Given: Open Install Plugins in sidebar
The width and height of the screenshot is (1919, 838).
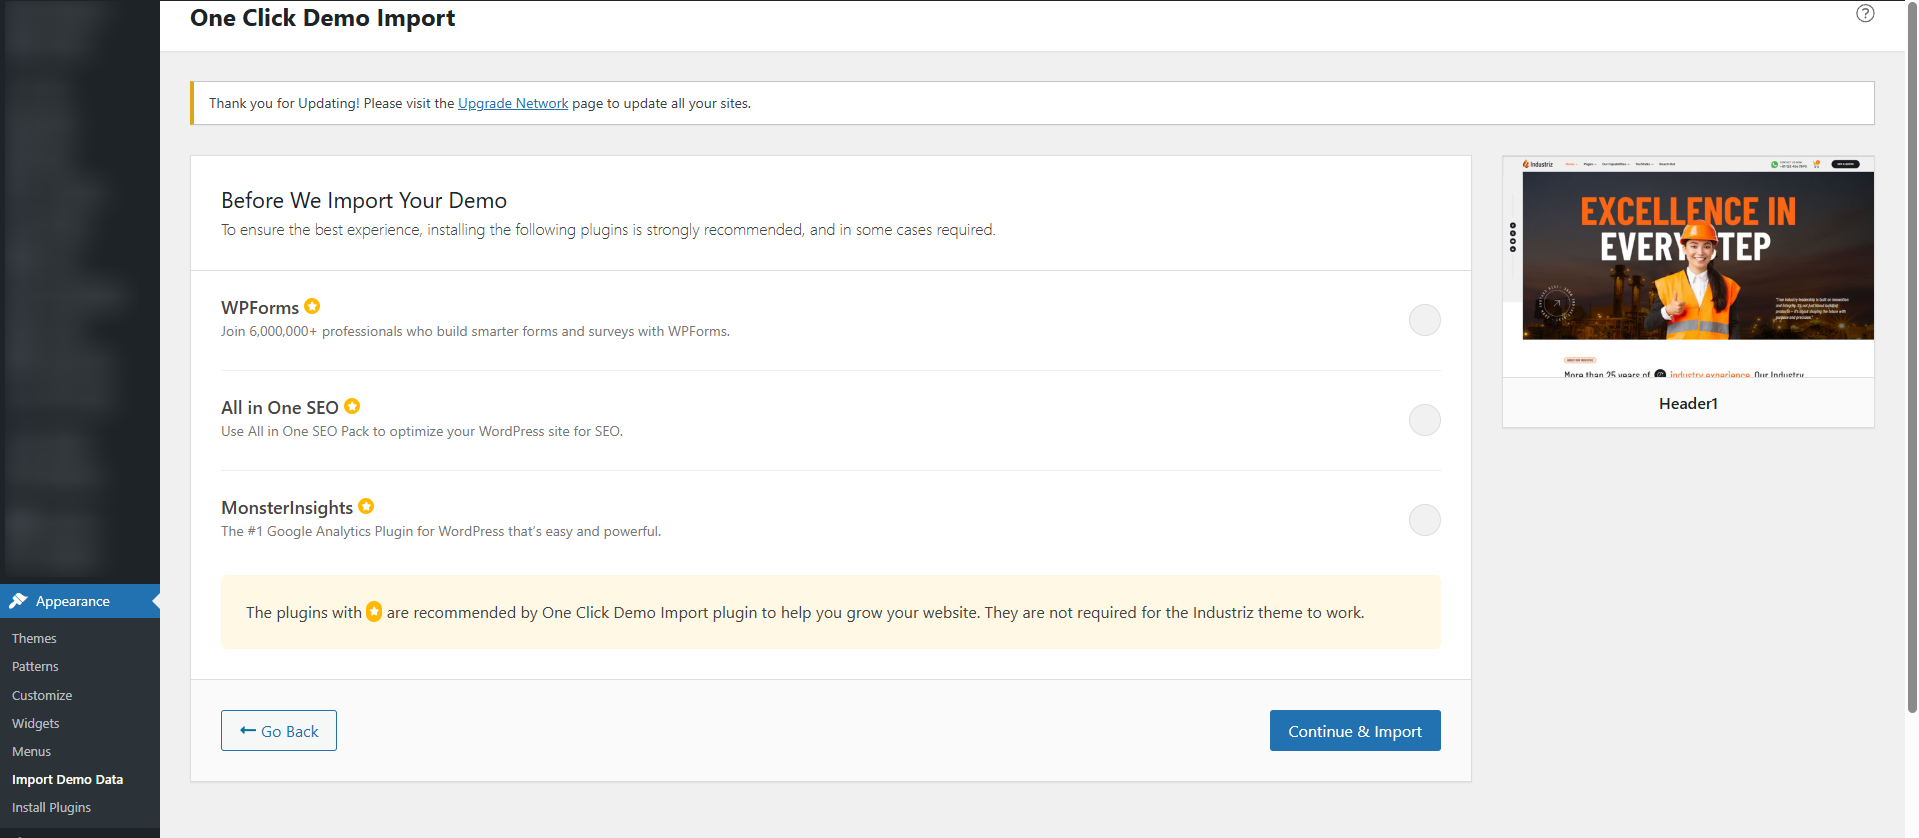Looking at the screenshot, I should [x=51, y=807].
